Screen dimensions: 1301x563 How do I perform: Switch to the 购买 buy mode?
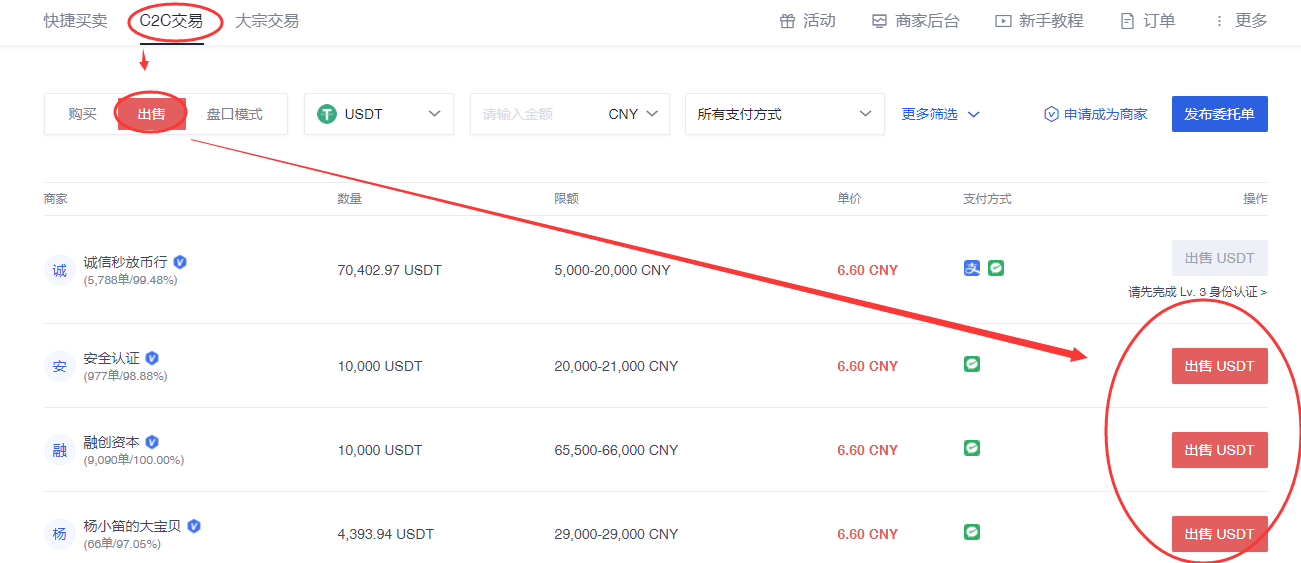coord(82,114)
